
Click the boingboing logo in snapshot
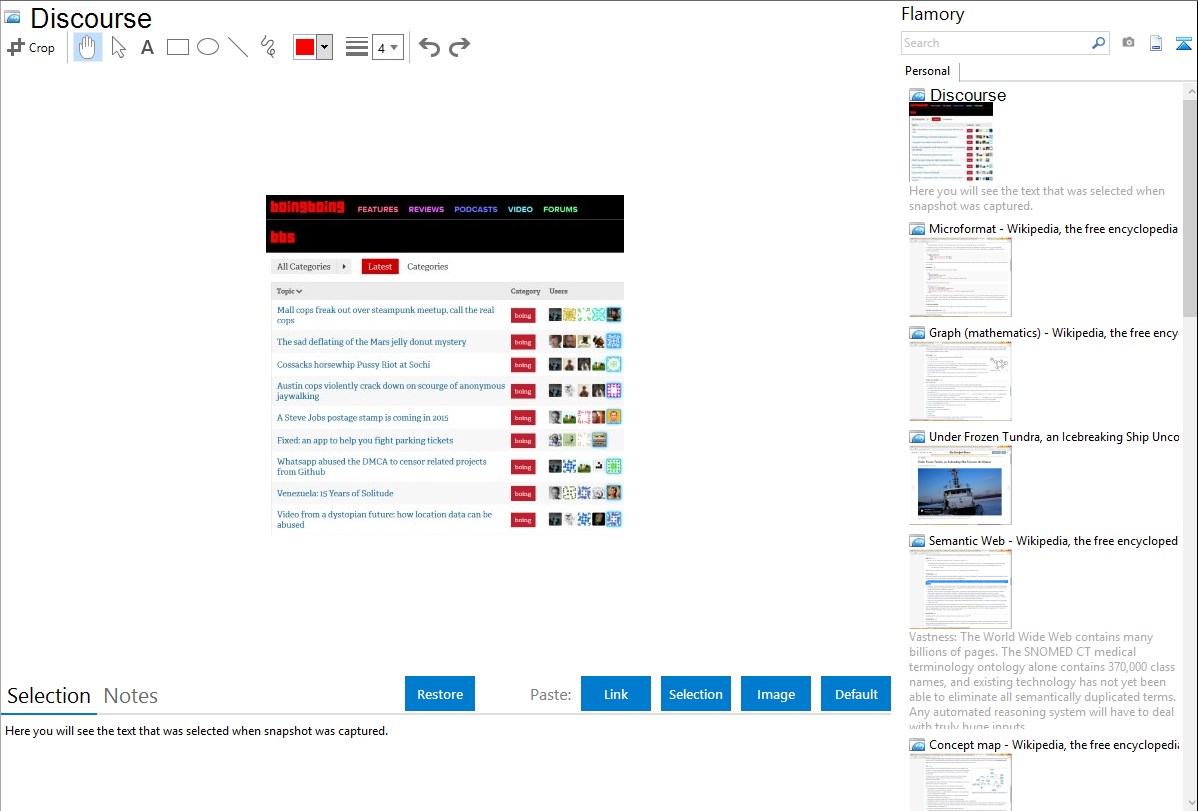click(x=307, y=207)
